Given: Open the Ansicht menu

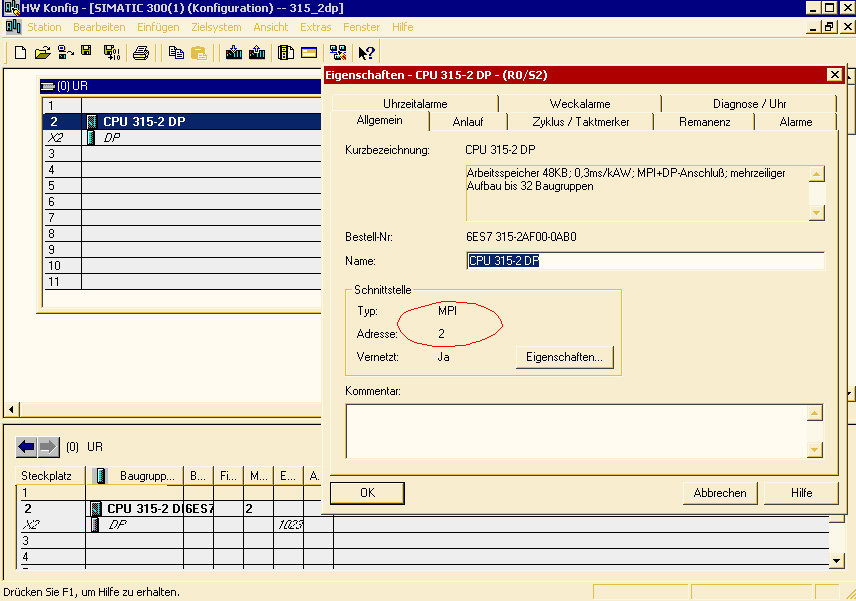Looking at the screenshot, I should pyautogui.click(x=270, y=27).
